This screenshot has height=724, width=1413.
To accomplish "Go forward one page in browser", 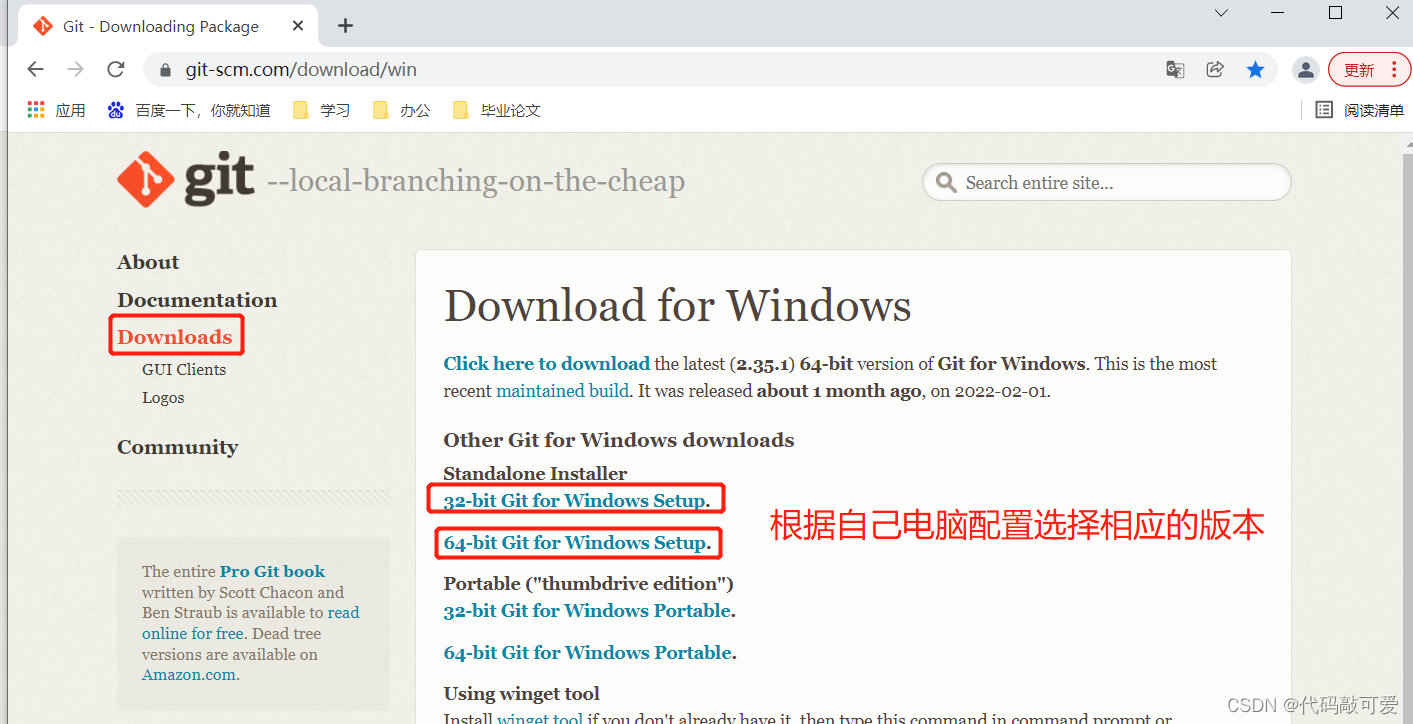I will 75,69.
